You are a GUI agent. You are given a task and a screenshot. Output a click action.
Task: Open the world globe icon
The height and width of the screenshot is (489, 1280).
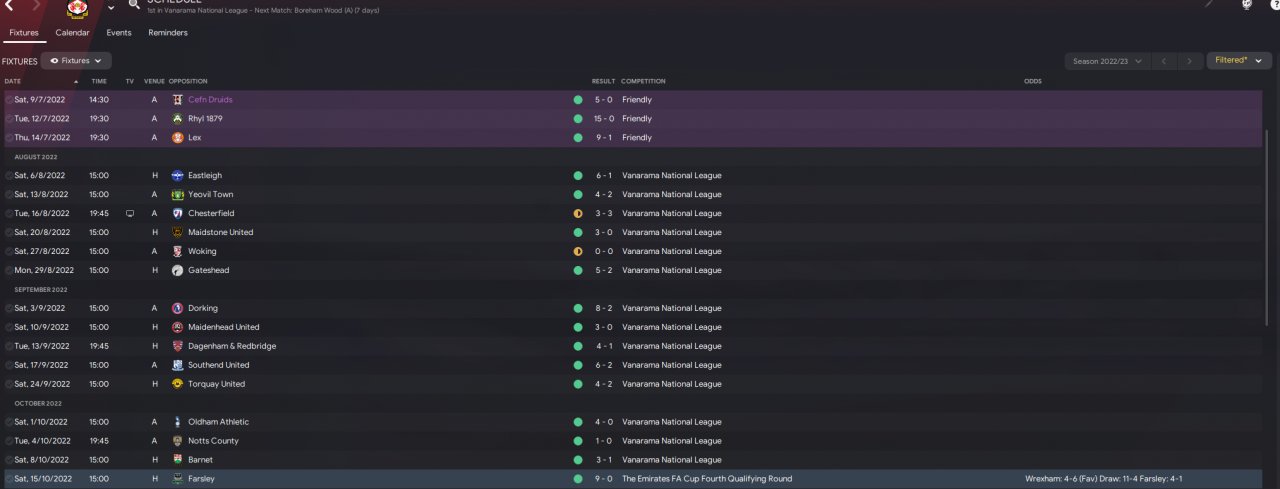(x=1246, y=5)
